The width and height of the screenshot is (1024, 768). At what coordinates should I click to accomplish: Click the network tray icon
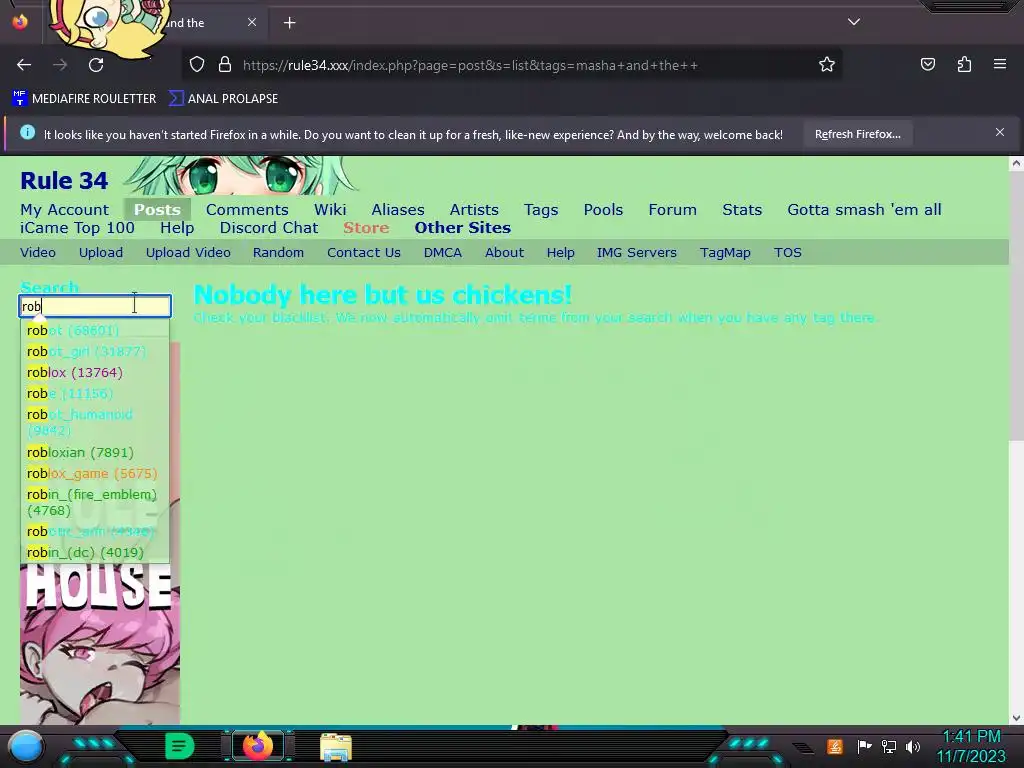[x=889, y=746]
